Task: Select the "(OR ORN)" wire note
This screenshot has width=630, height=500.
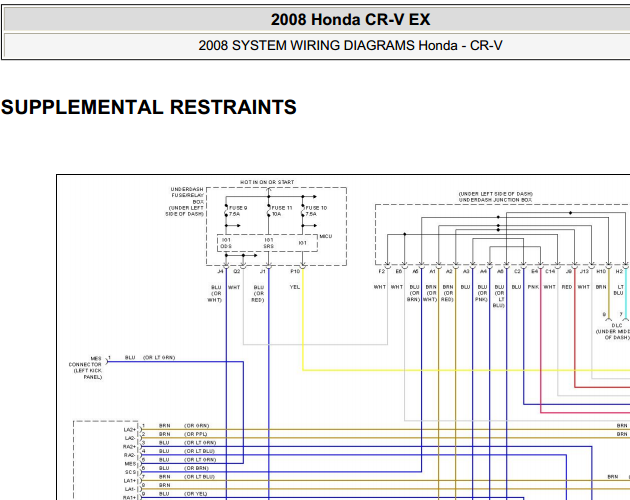Action: [x=196, y=426]
